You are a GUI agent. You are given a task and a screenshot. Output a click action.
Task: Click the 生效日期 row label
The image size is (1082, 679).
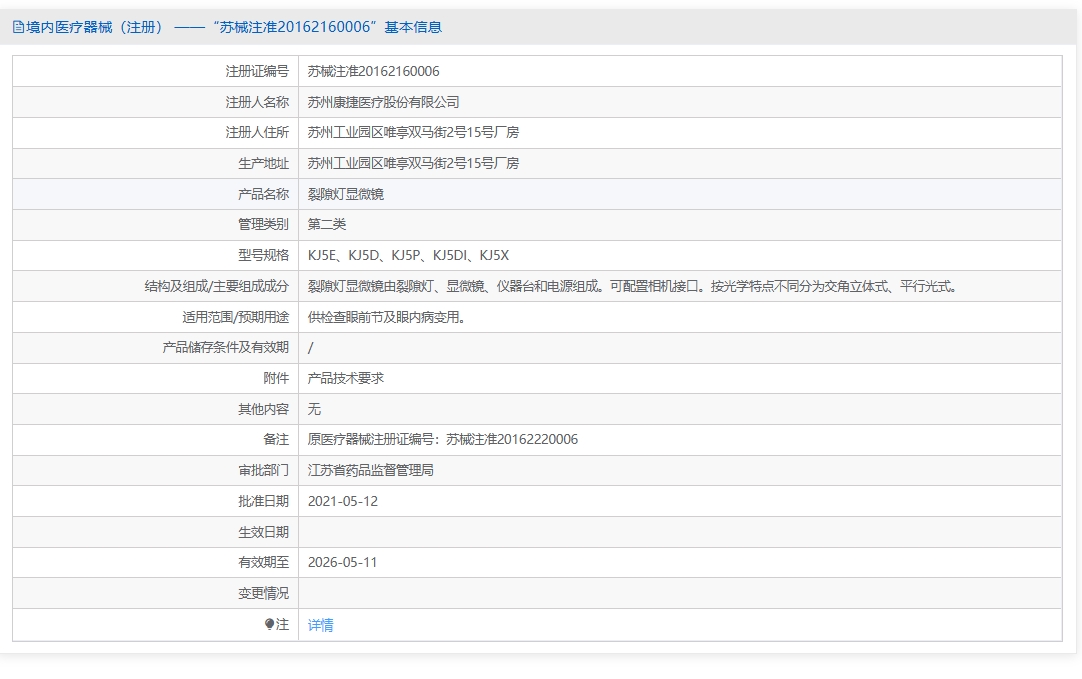(x=263, y=532)
